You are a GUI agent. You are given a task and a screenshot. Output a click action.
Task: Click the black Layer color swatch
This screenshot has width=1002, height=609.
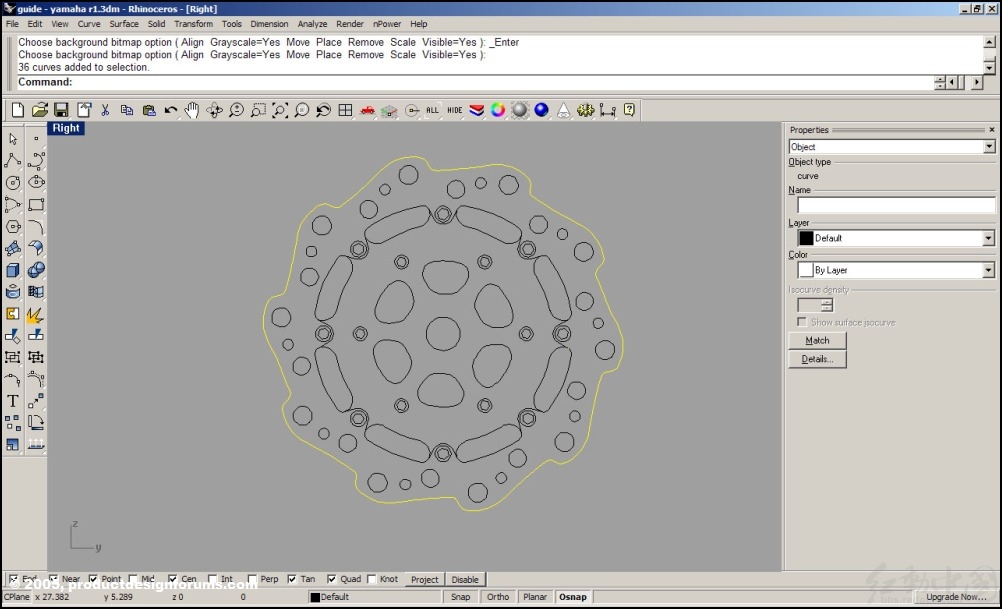click(x=806, y=238)
